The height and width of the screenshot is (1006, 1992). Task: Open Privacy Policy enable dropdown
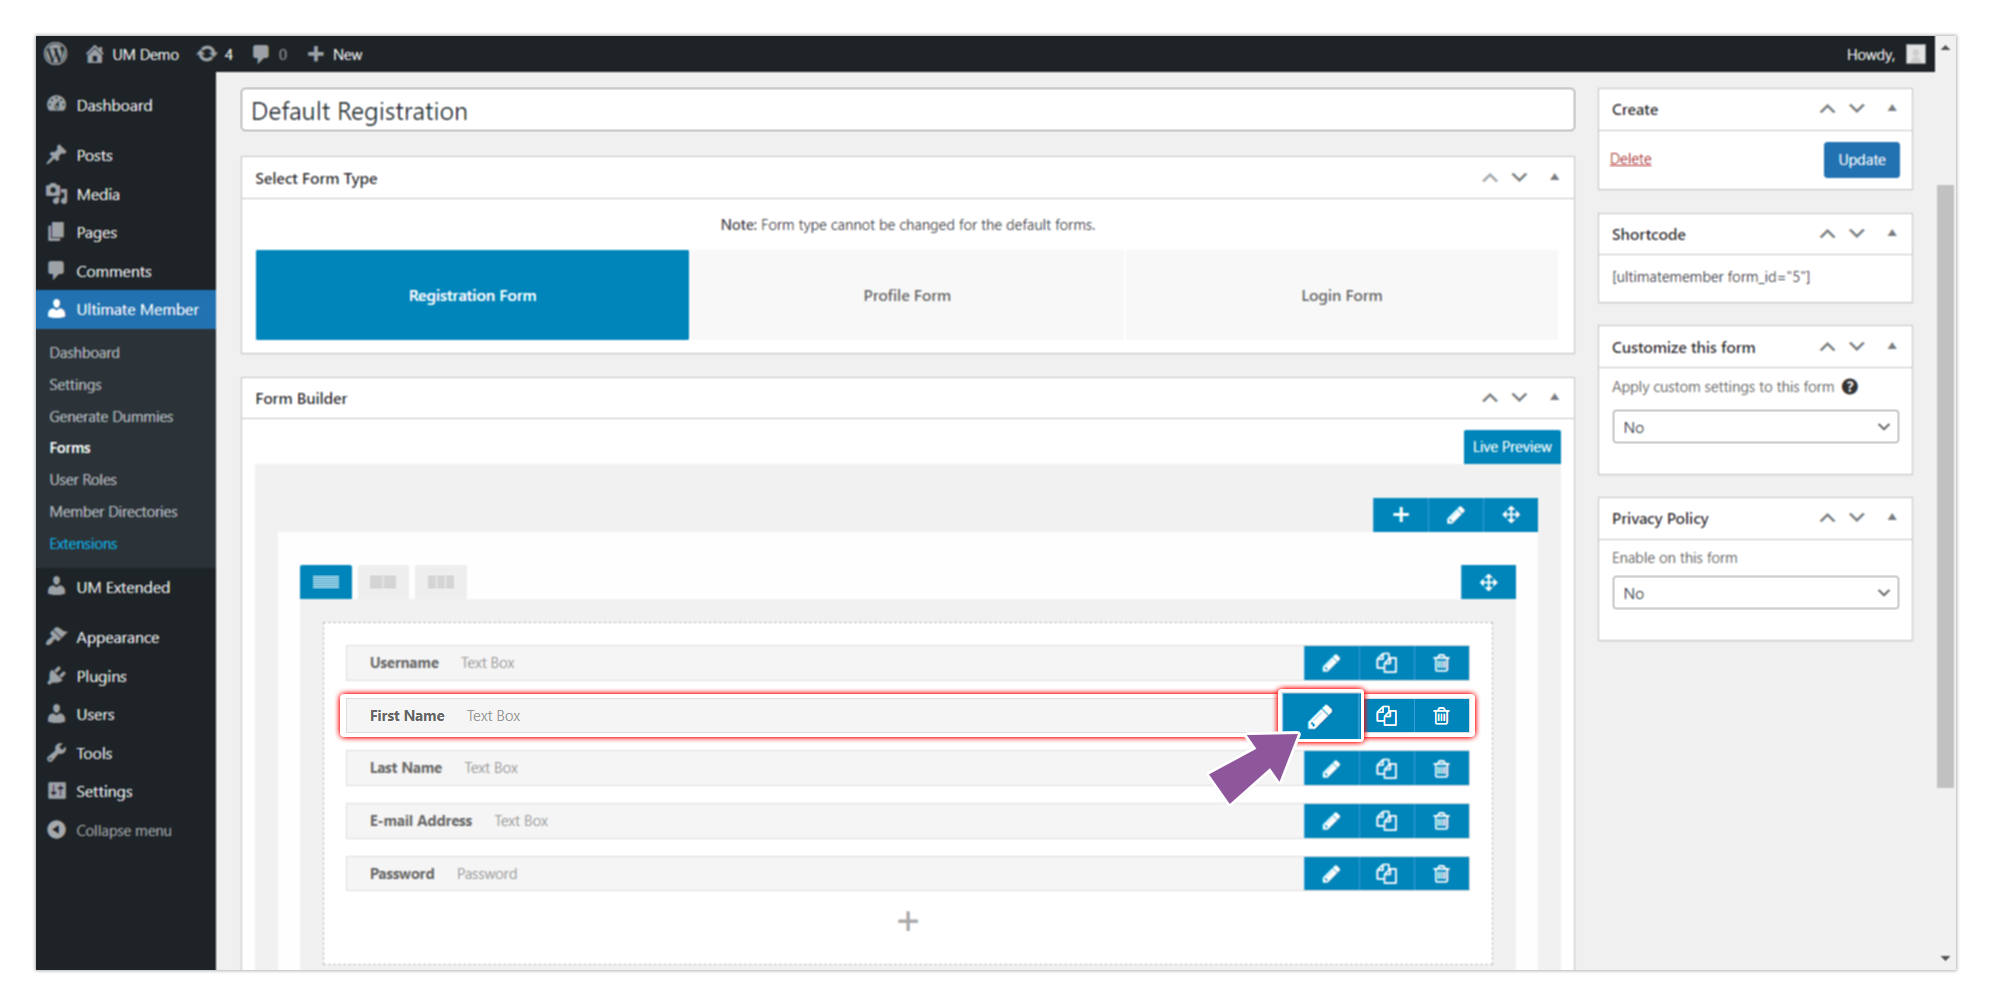1755,593
